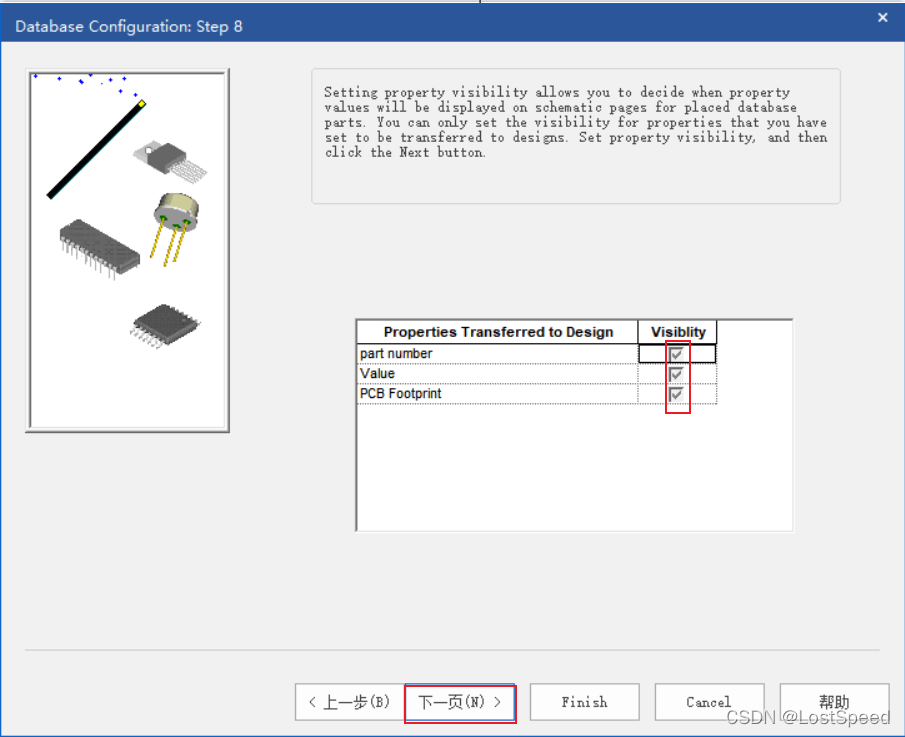The height and width of the screenshot is (737, 905).
Task: Click the small SOIC chip image
Action: [x=165, y=324]
